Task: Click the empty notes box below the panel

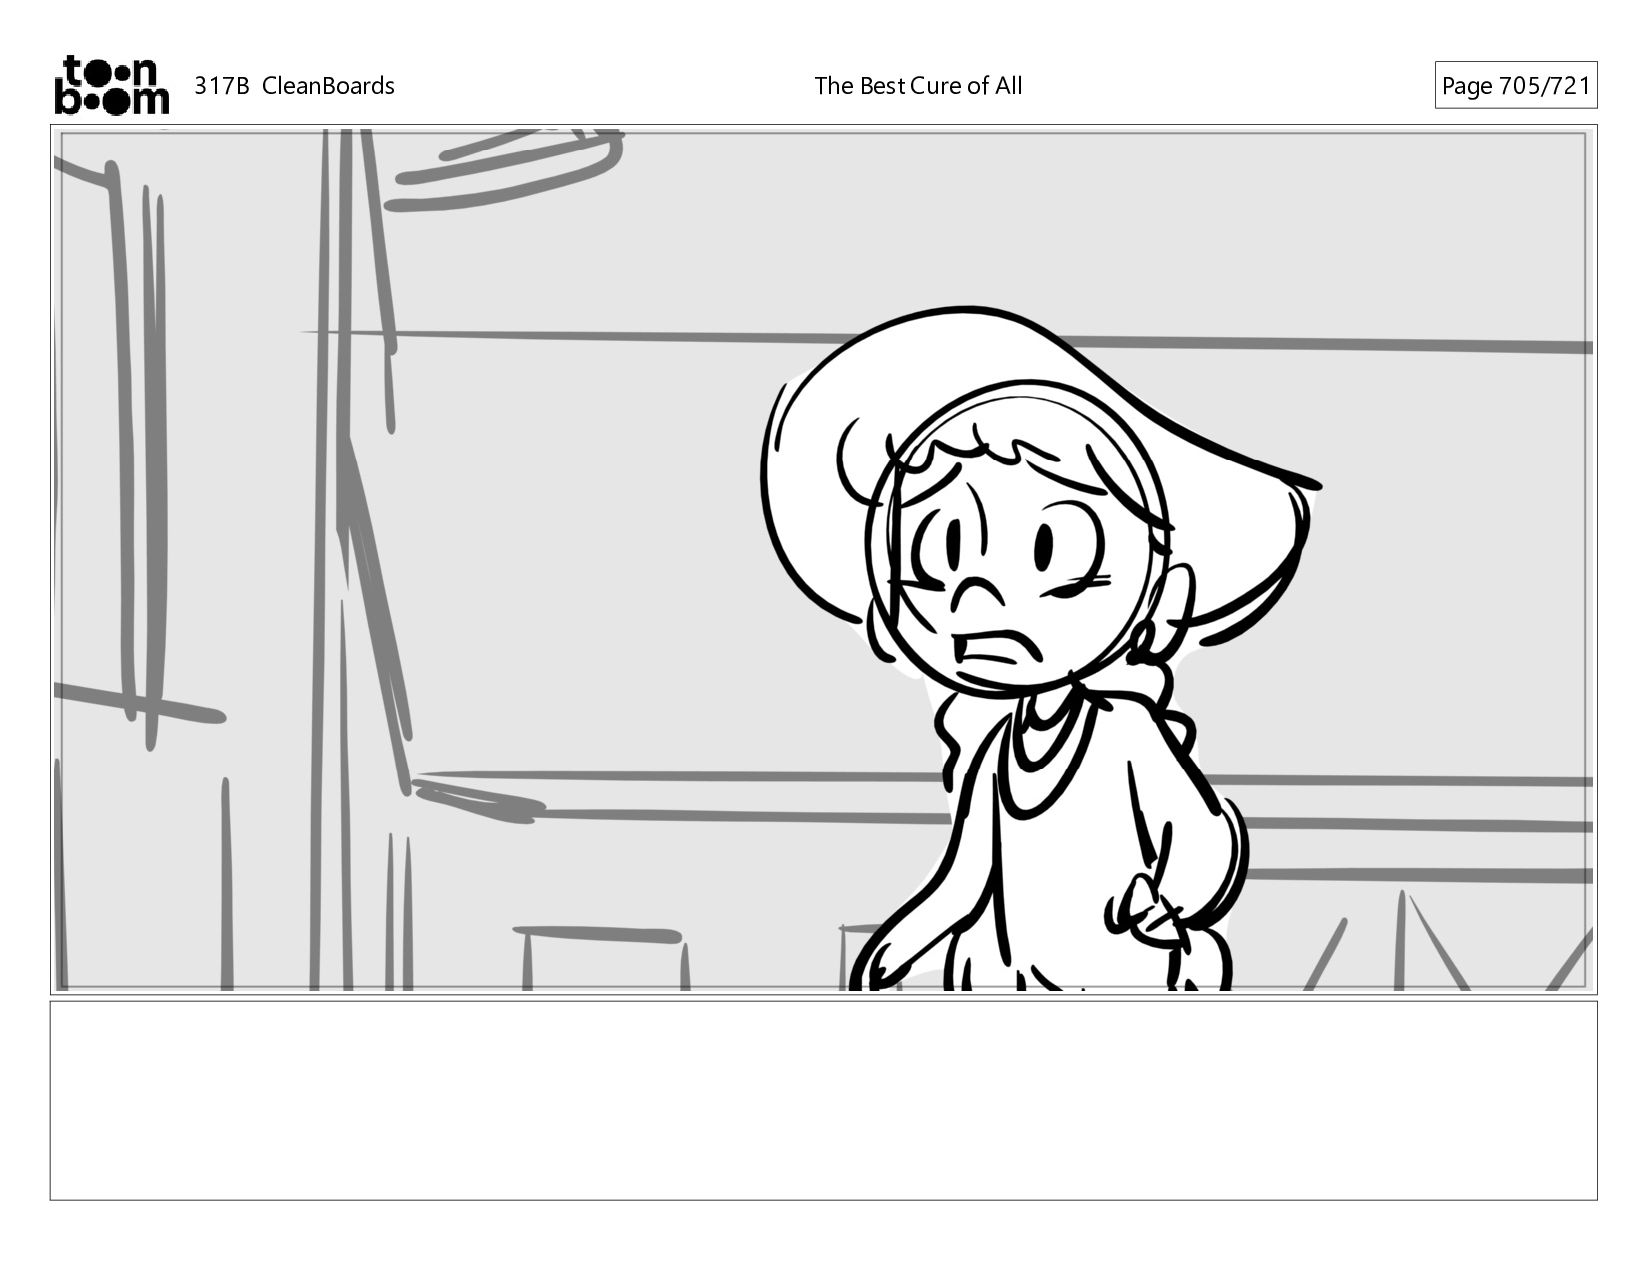Action: (823, 1100)
